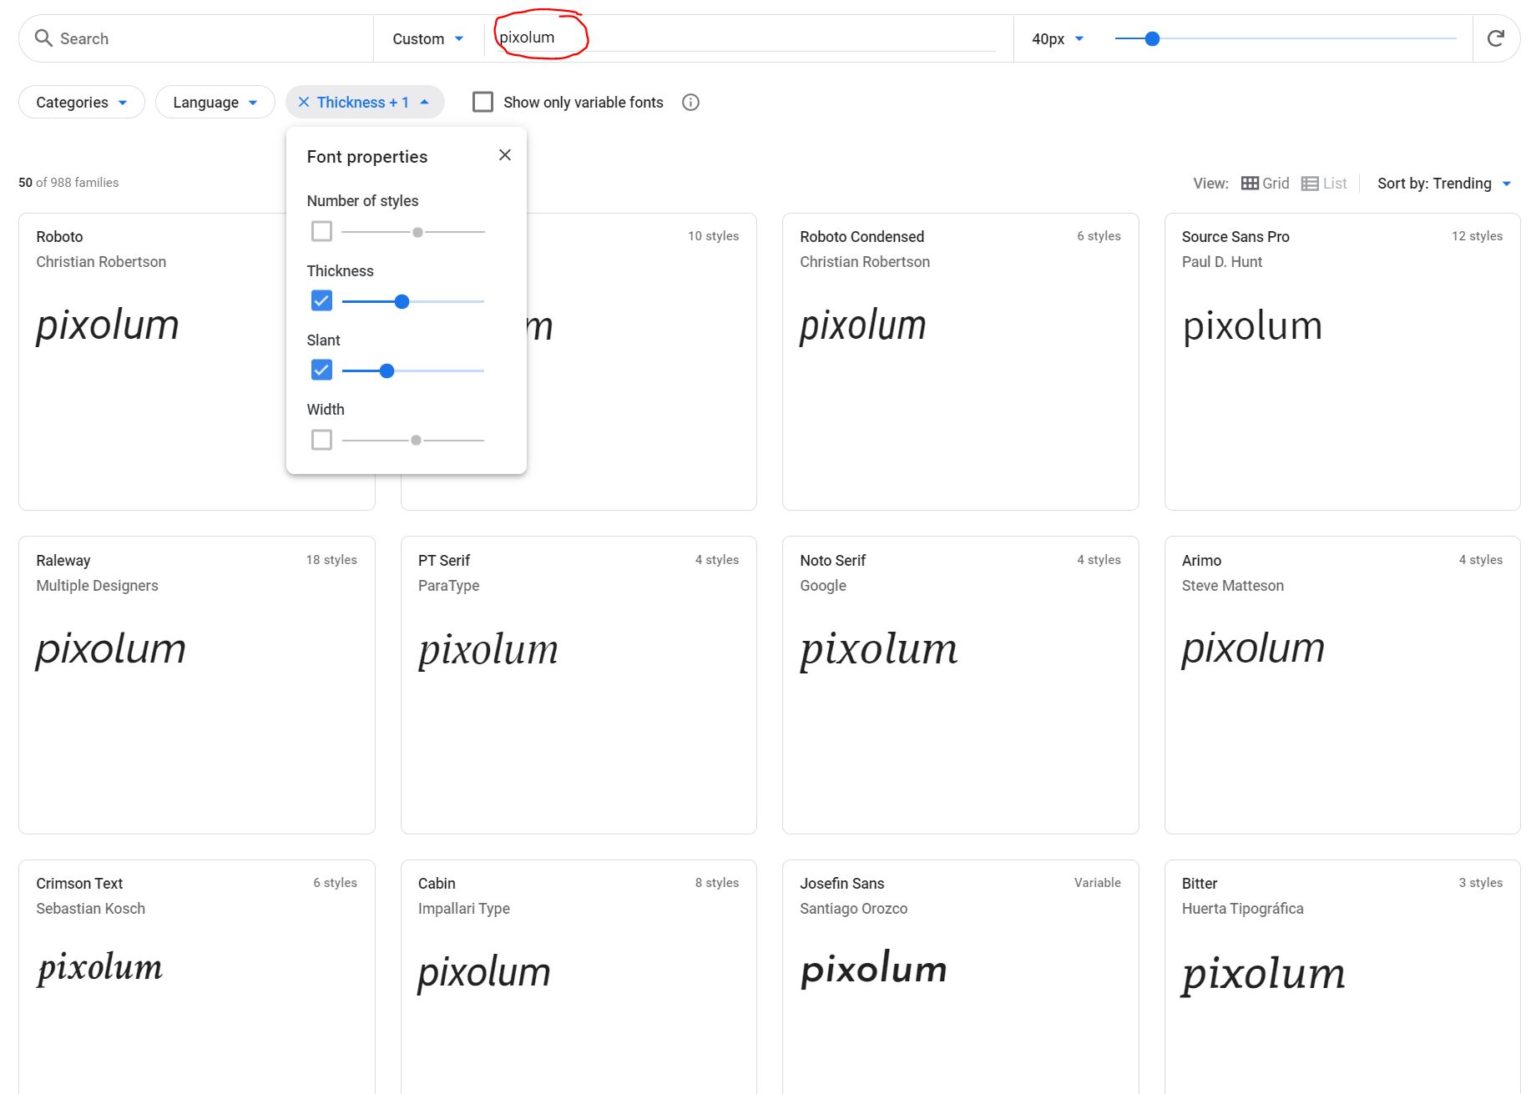The height and width of the screenshot is (1094, 1536).
Task: Clear the Thickness + 1 filter
Action: (304, 102)
